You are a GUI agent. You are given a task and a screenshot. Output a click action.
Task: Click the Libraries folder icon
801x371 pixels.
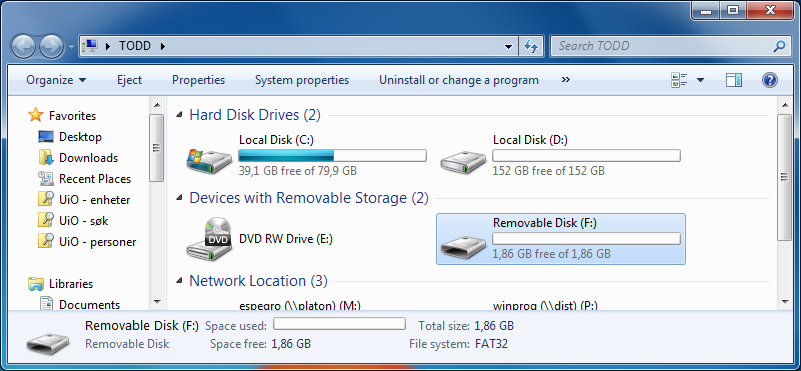point(36,284)
